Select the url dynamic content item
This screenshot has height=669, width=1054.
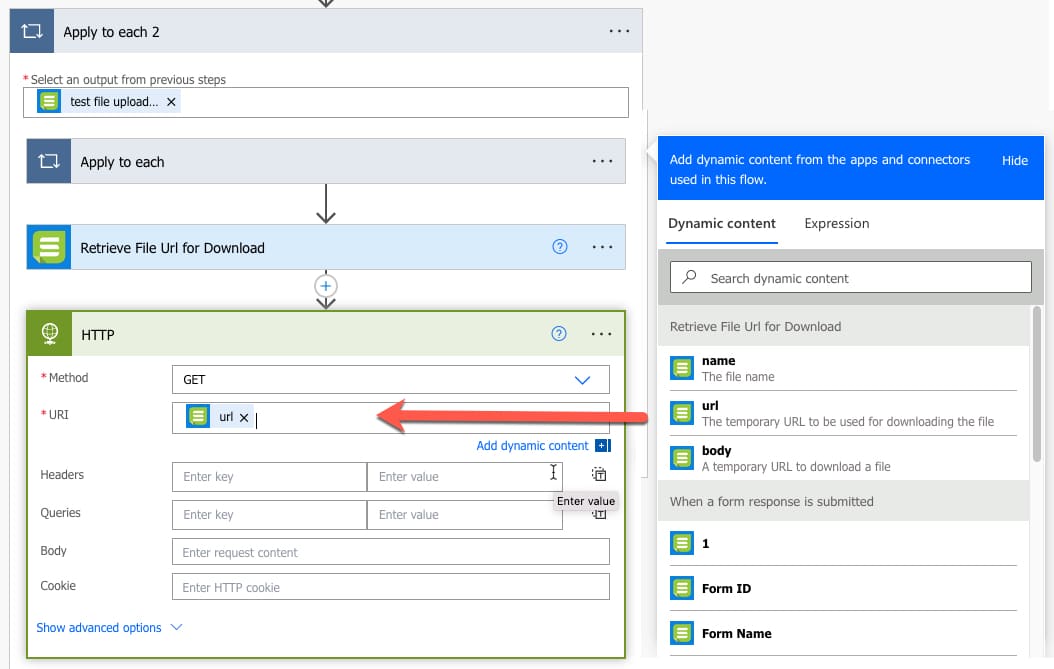(x=843, y=414)
